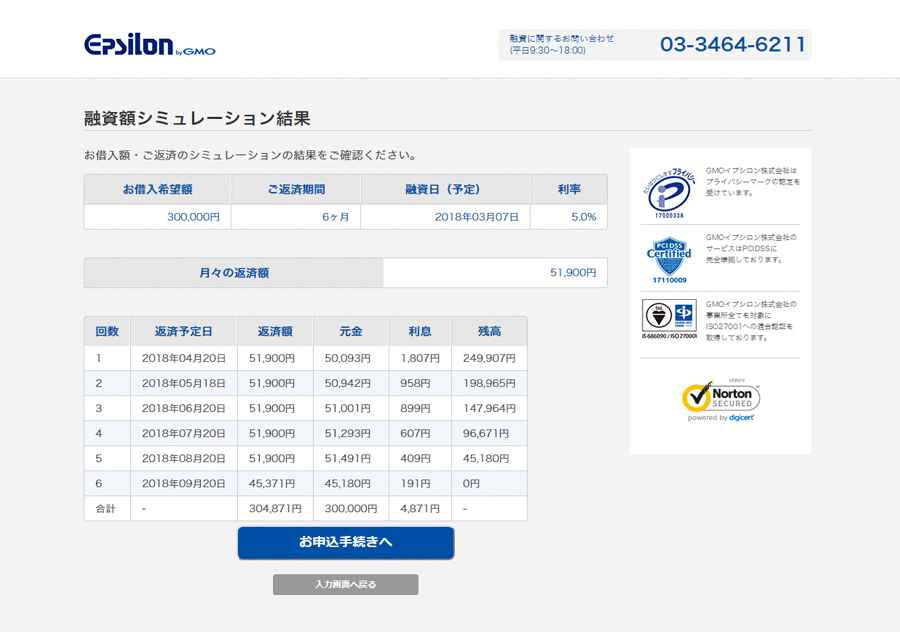
Task: Click the date 2018年09月20日
Action: coord(184,484)
